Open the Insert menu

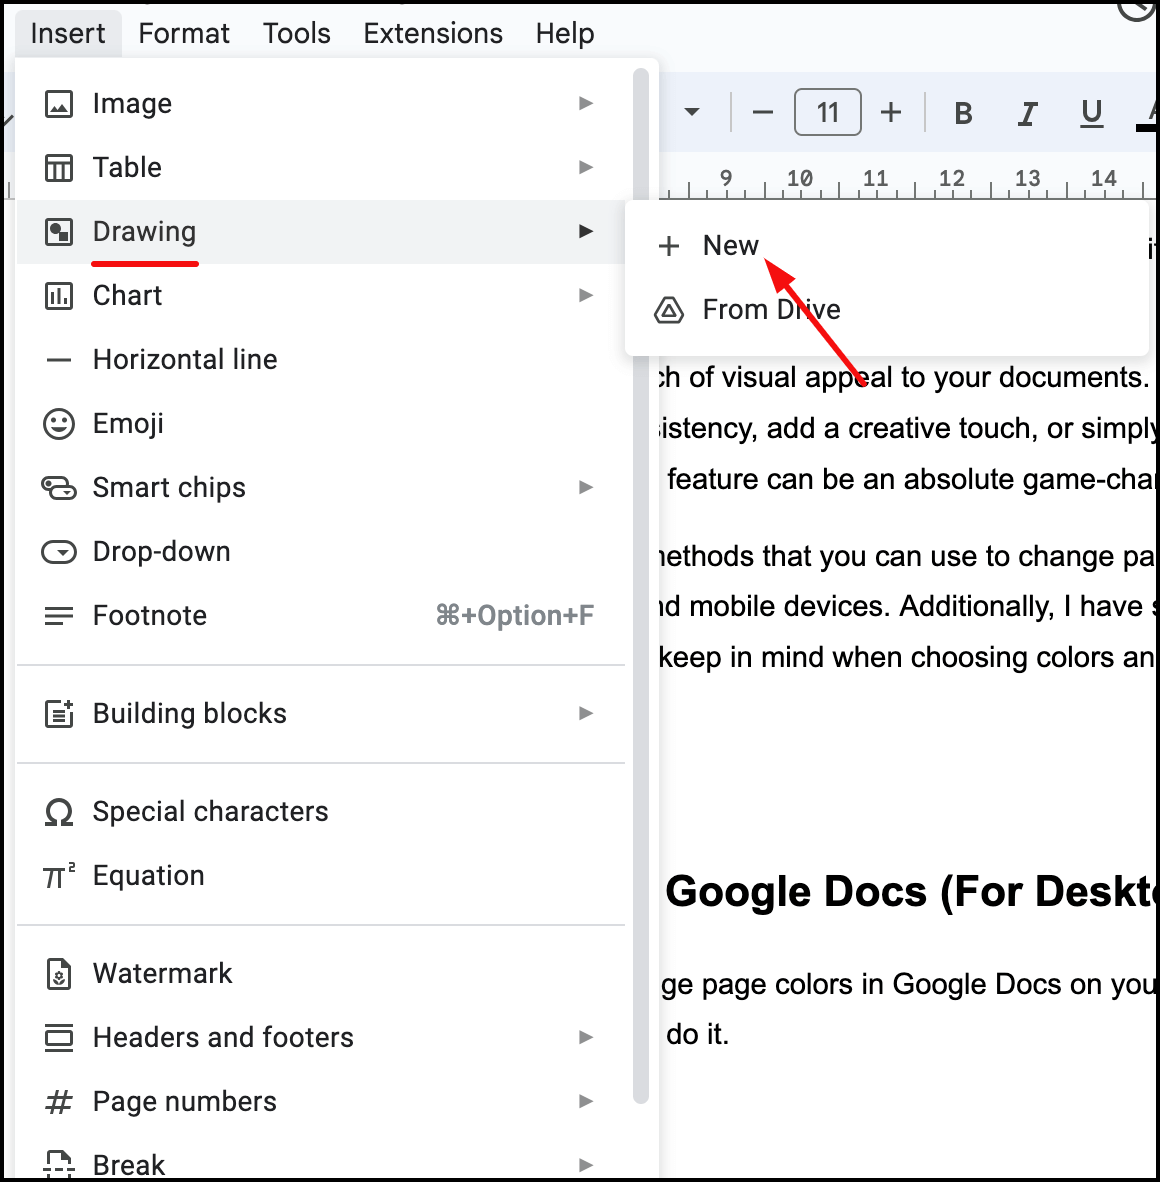[x=68, y=34]
